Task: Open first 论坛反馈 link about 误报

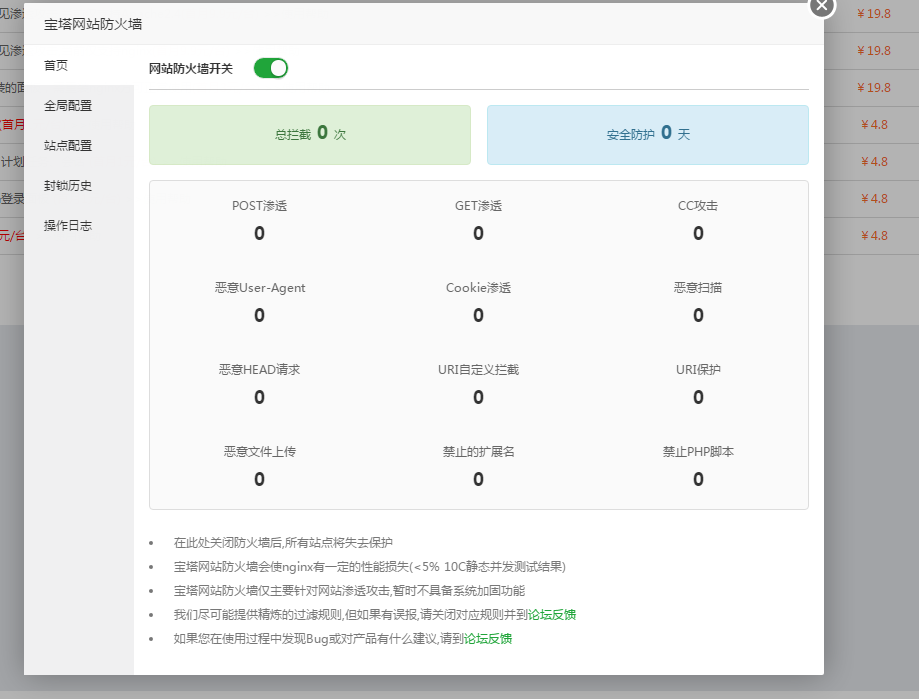Action: tap(552, 615)
